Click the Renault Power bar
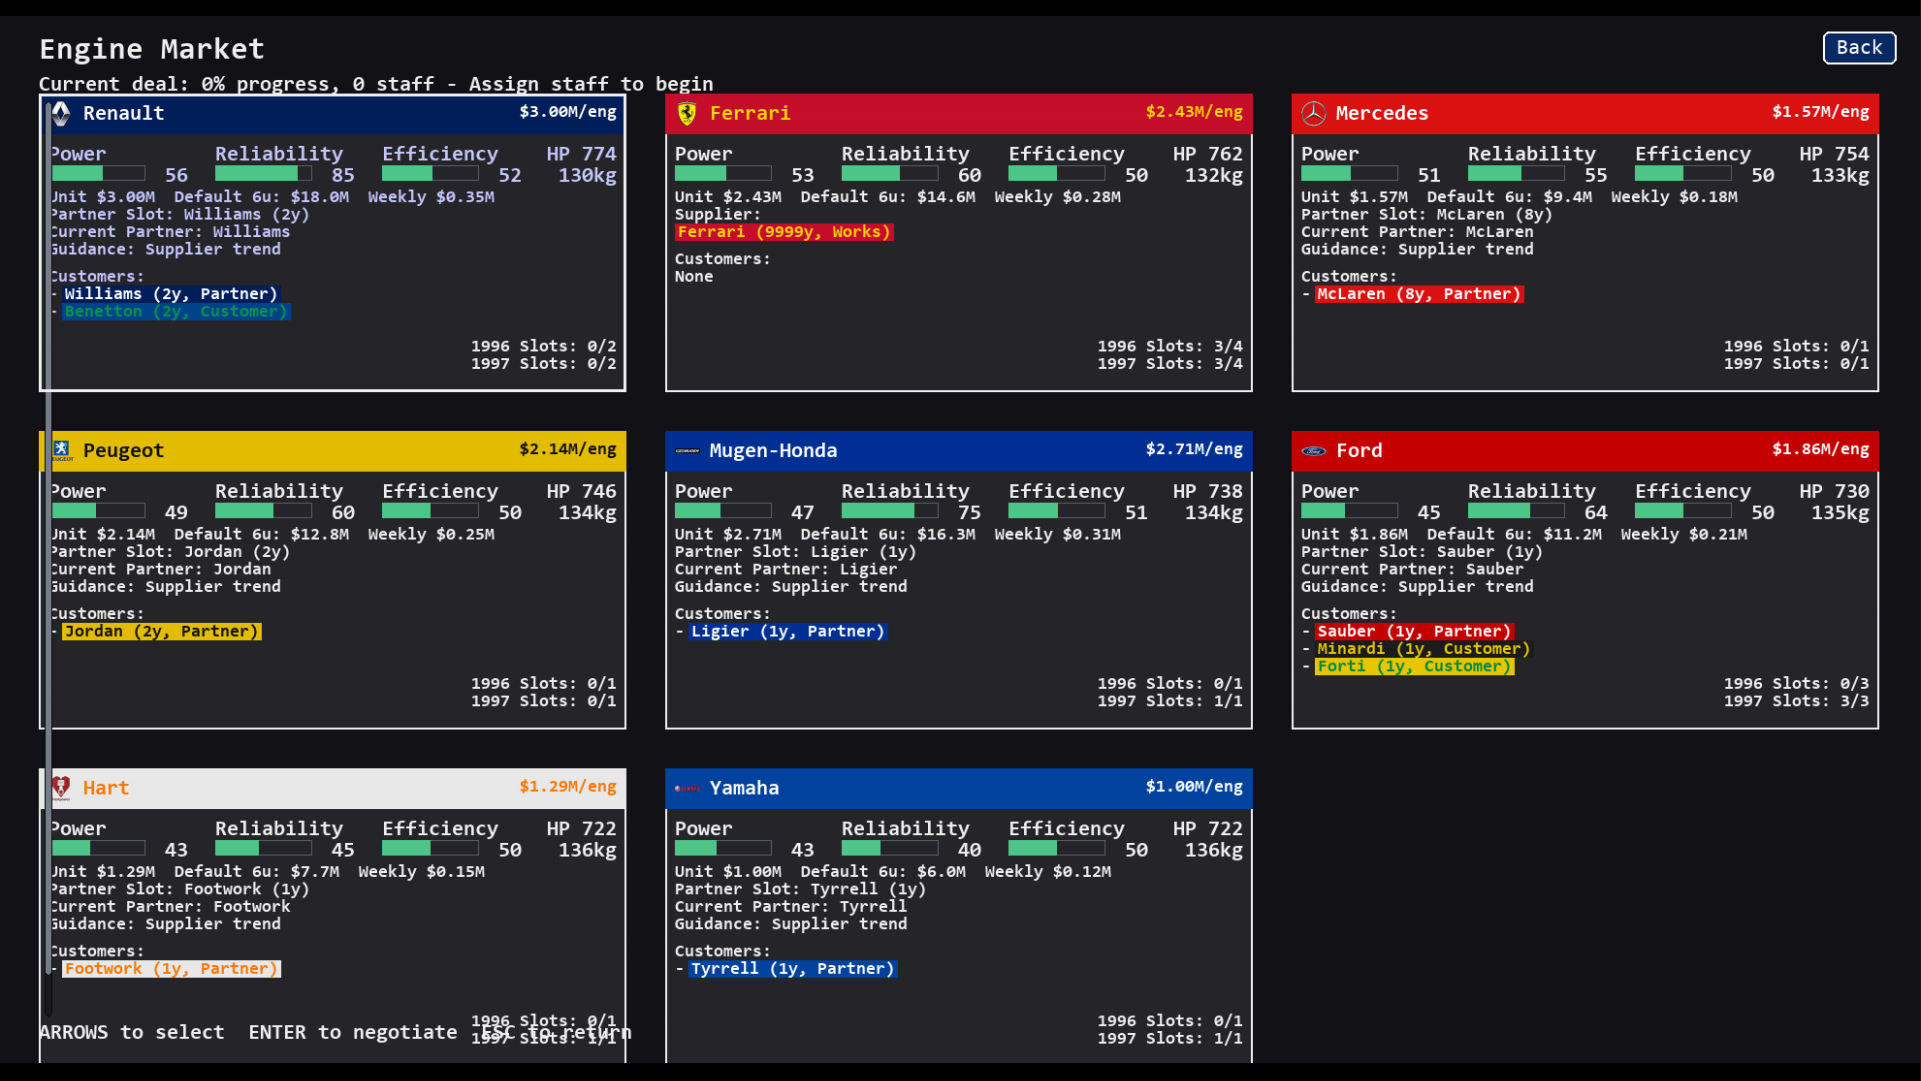 click(x=98, y=174)
